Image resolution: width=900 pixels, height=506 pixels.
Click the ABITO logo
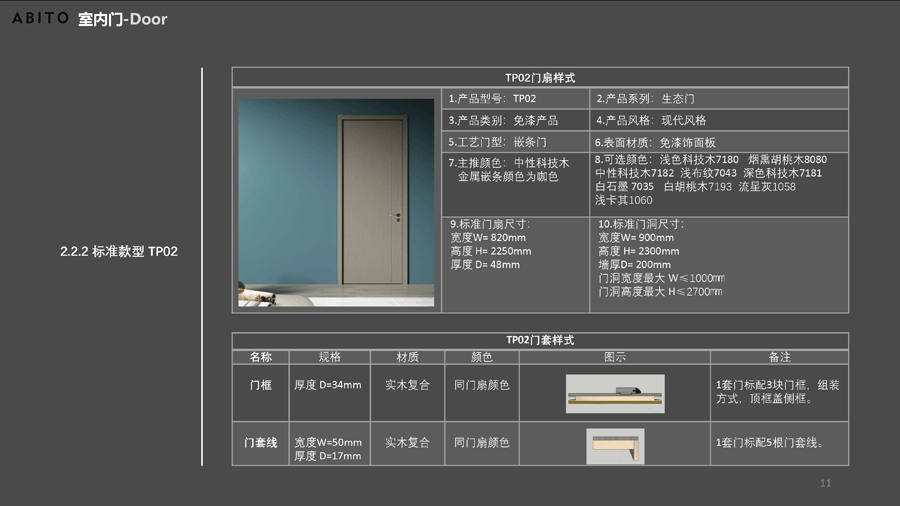click(x=40, y=18)
